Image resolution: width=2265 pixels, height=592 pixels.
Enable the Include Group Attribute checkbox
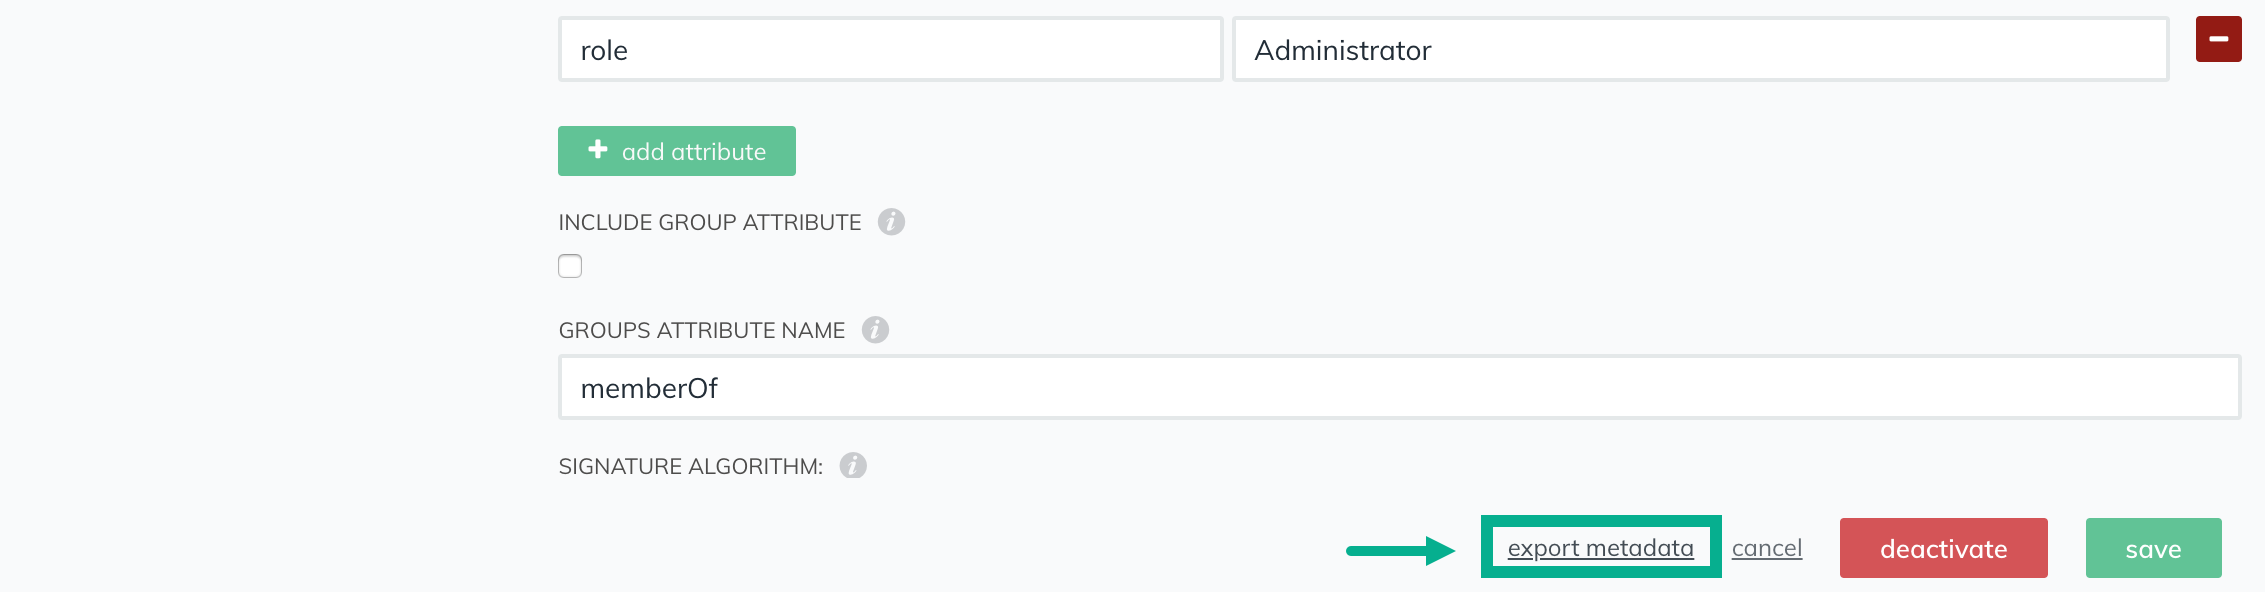coord(570,266)
